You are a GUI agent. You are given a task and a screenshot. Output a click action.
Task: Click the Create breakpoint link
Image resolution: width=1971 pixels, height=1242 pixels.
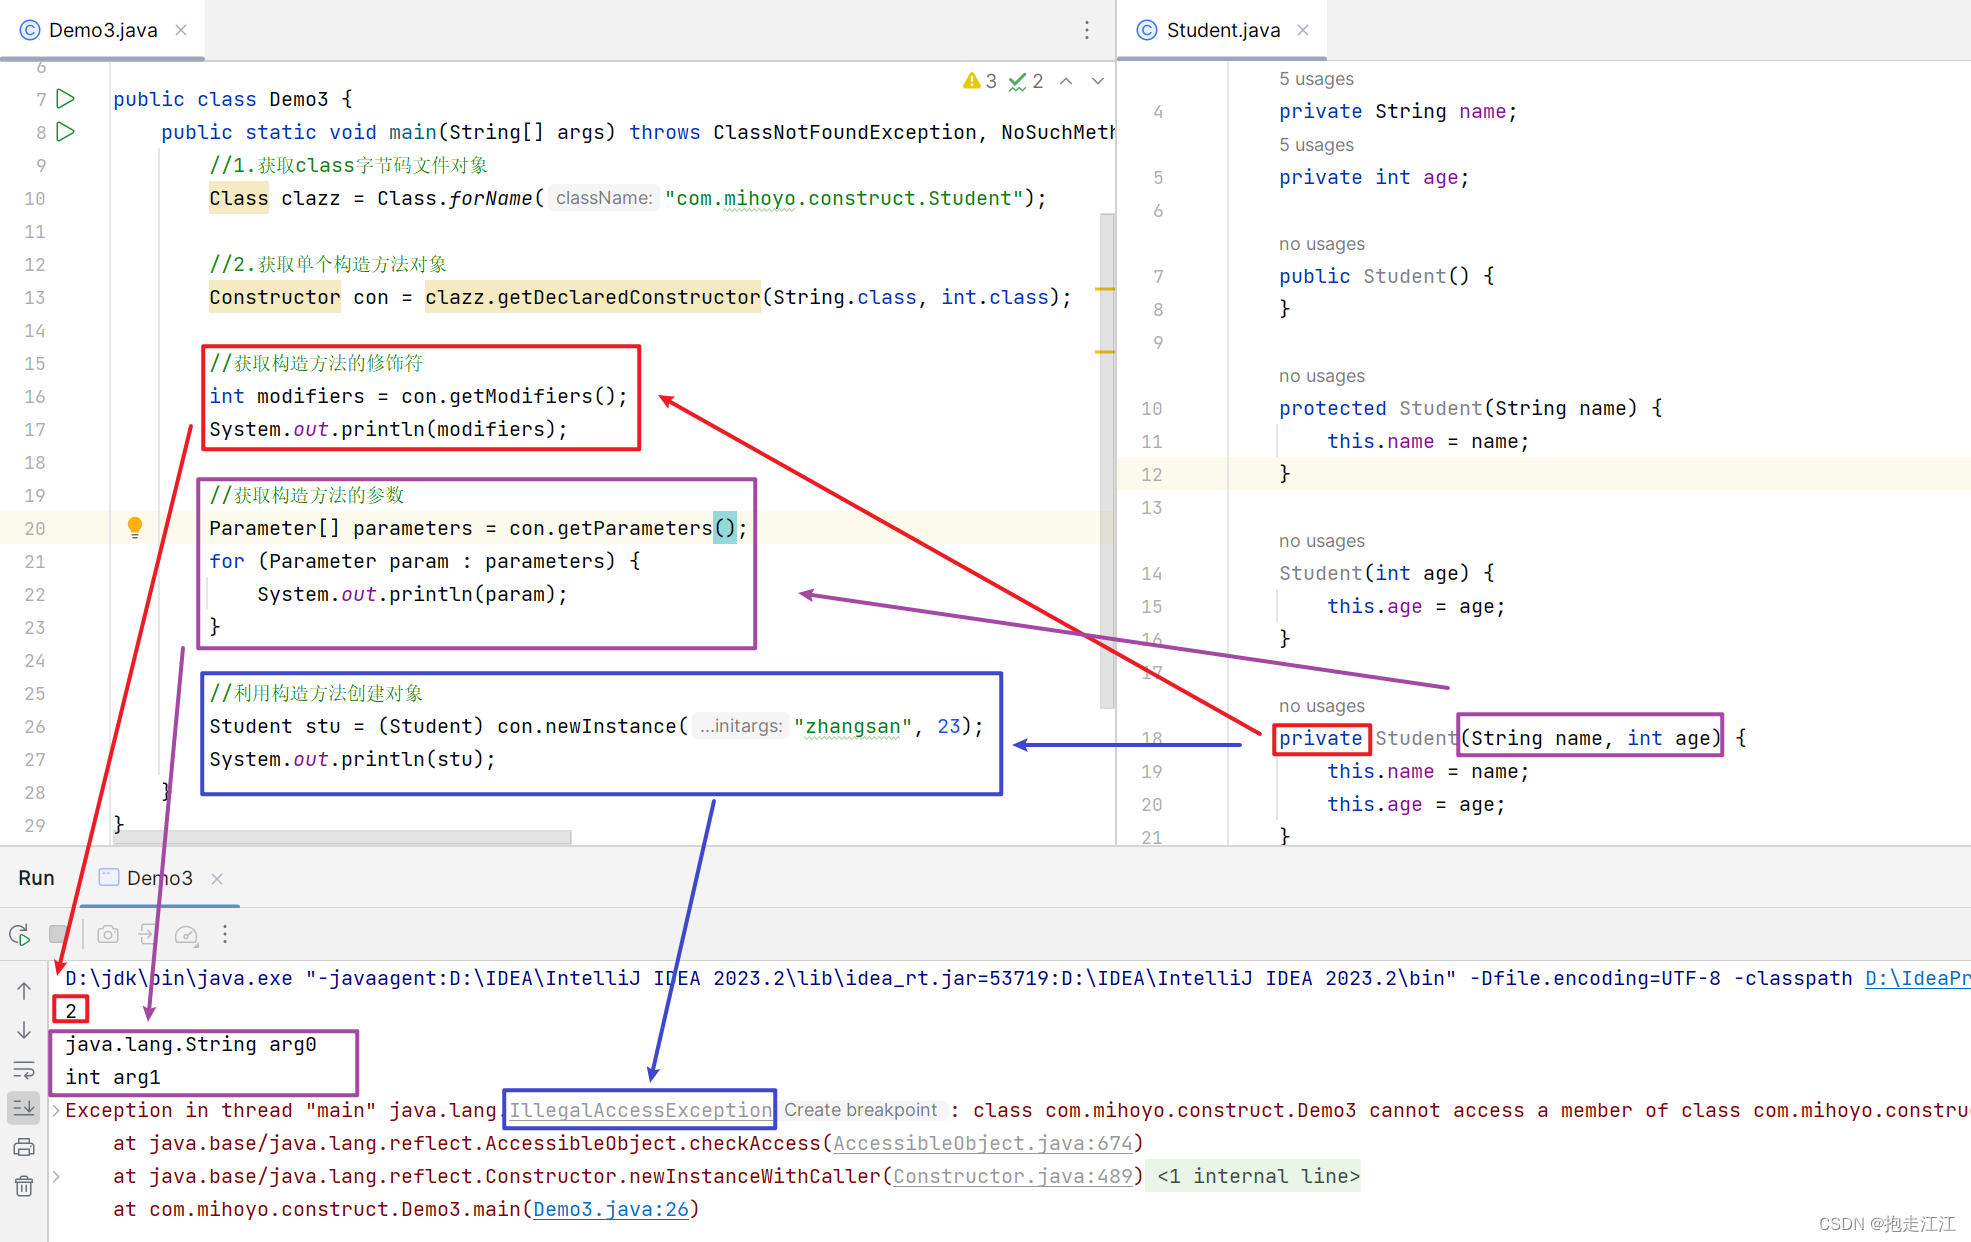coord(860,1110)
